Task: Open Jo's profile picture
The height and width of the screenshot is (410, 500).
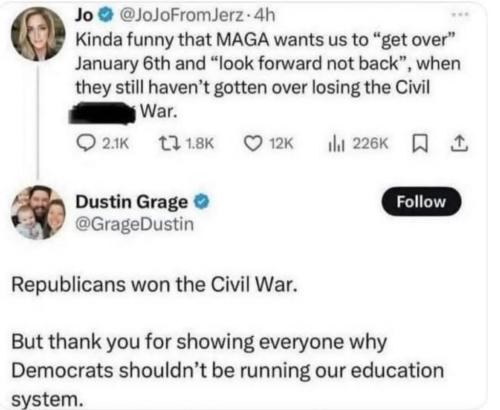Action: coord(38,34)
